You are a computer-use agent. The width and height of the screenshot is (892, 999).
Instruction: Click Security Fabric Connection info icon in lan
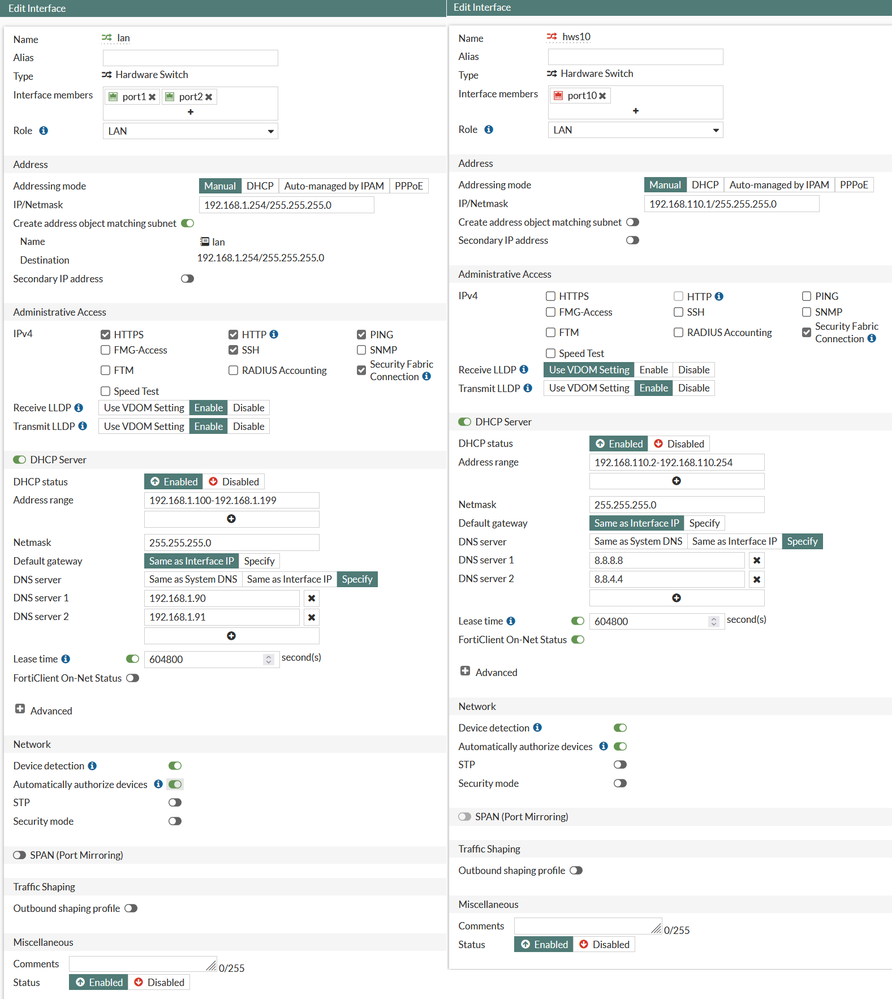tap(426, 377)
